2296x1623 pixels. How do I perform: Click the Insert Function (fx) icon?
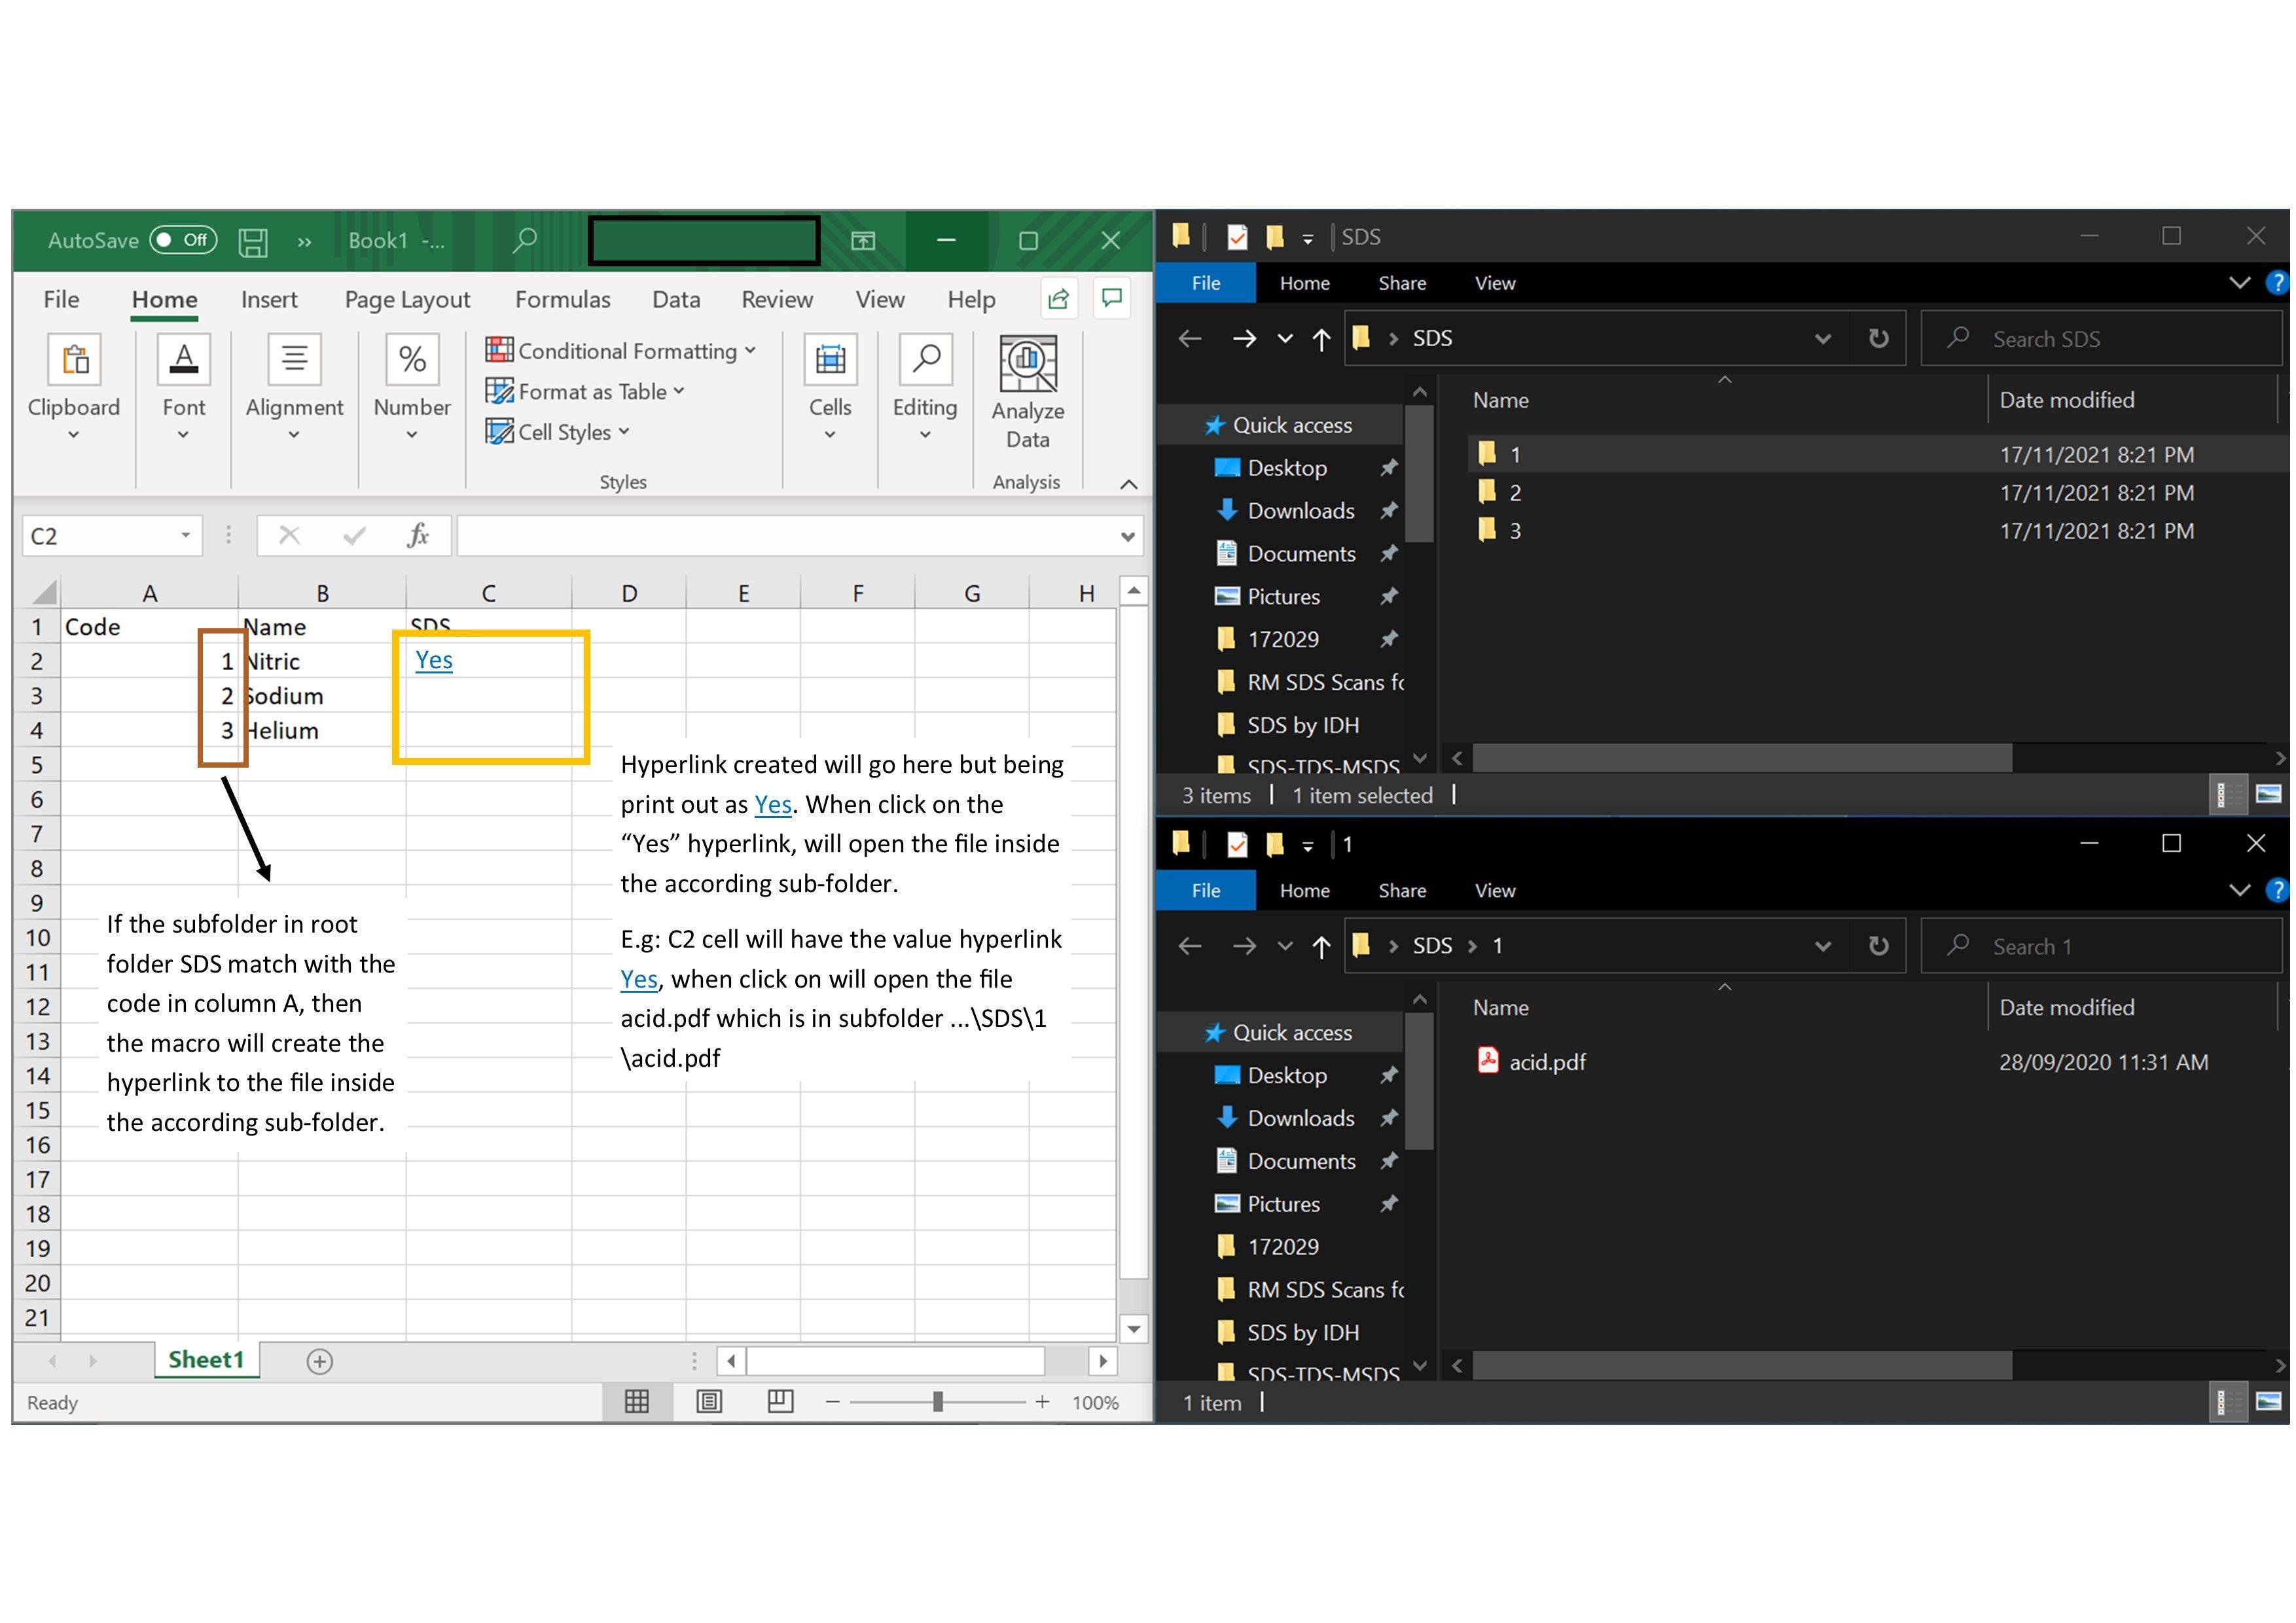tap(418, 534)
